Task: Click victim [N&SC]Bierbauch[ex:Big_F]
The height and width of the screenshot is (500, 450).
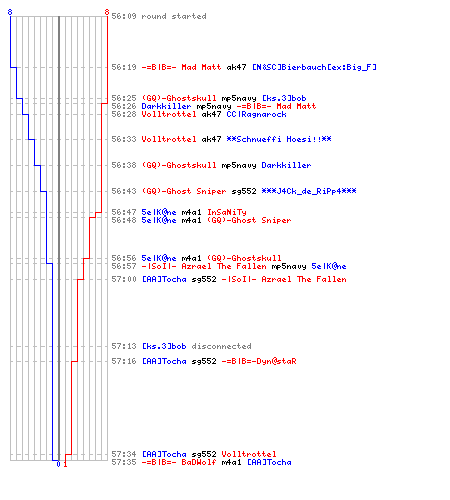Action: click(x=314, y=67)
